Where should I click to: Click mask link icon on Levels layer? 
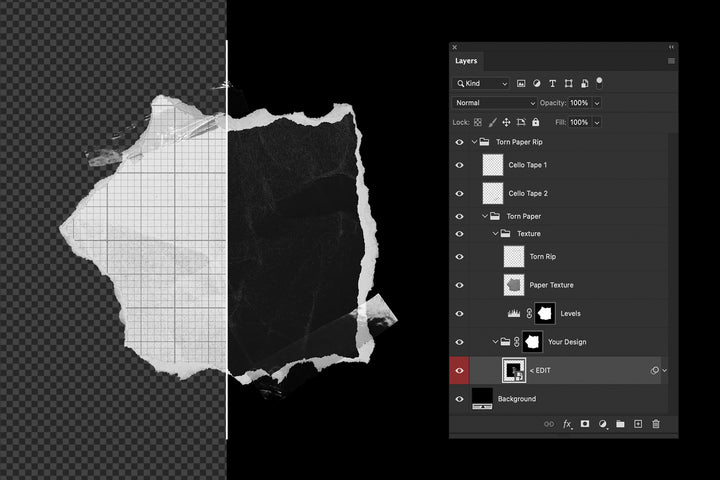tap(529, 314)
